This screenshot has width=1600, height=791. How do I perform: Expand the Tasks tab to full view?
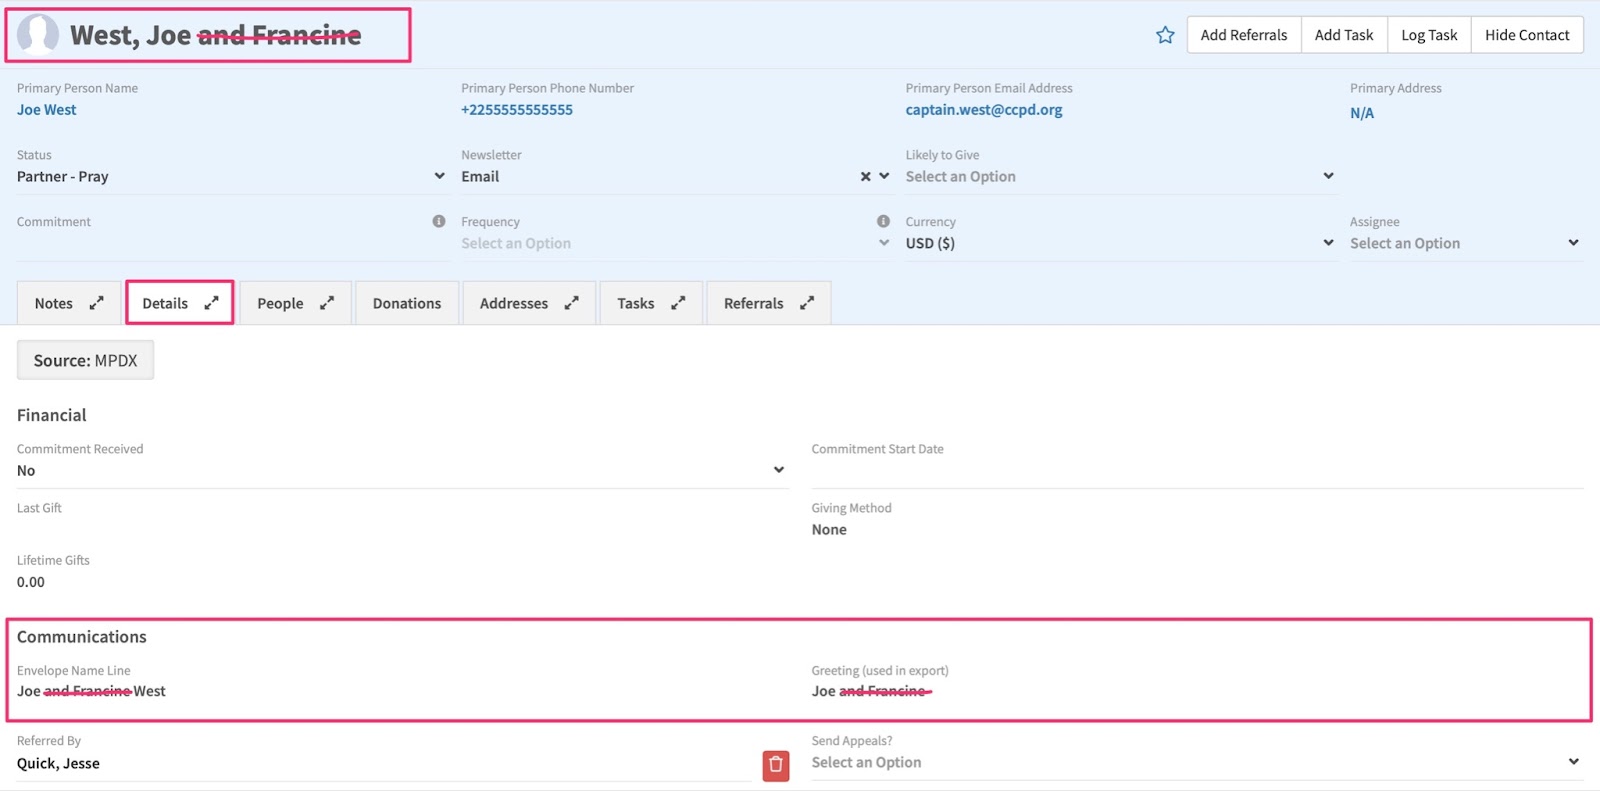pyautogui.click(x=678, y=303)
